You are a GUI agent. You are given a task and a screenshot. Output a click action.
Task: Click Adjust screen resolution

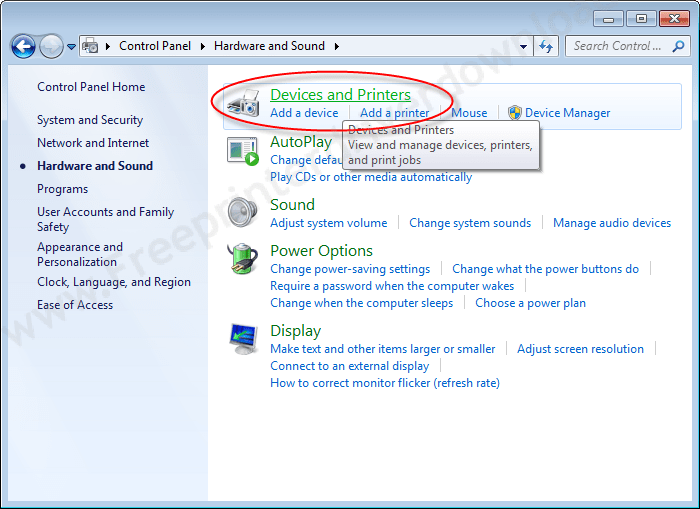tap(580, 349)
